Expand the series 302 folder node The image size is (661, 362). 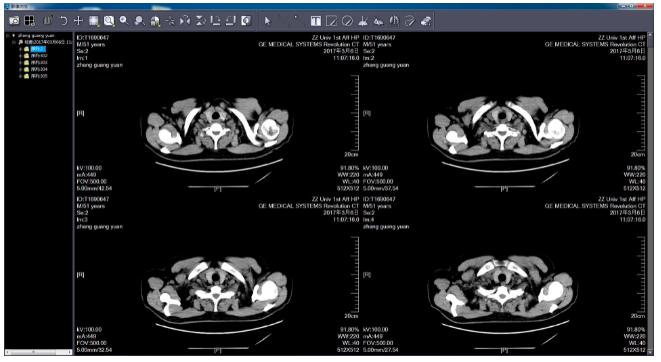(x=20, y=56)
